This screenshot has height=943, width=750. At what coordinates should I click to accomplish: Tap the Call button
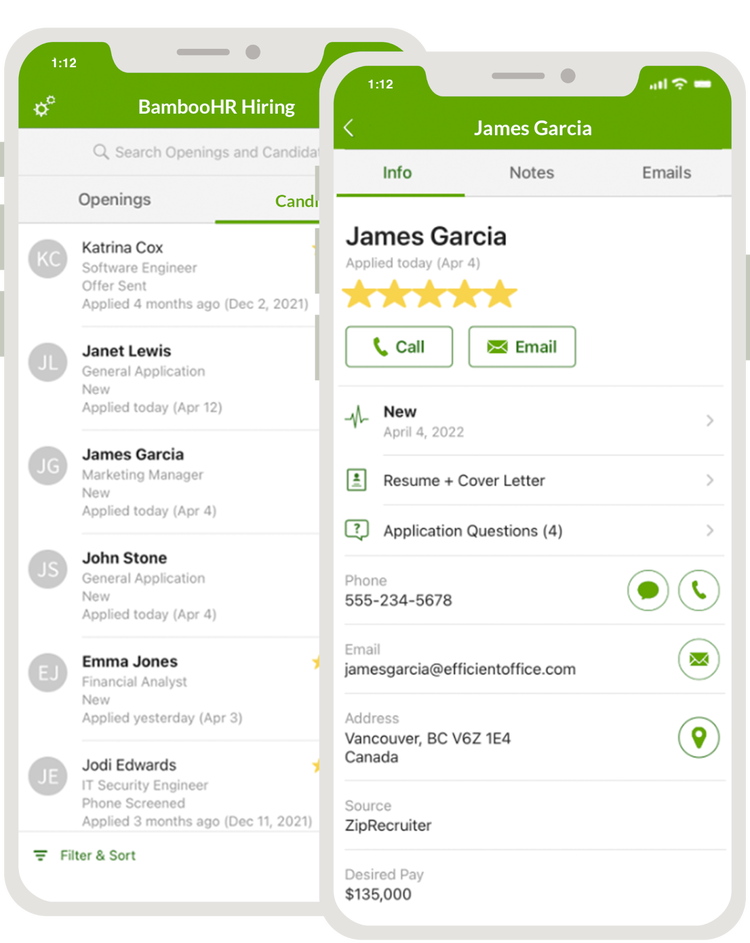[x=399, y=346]
